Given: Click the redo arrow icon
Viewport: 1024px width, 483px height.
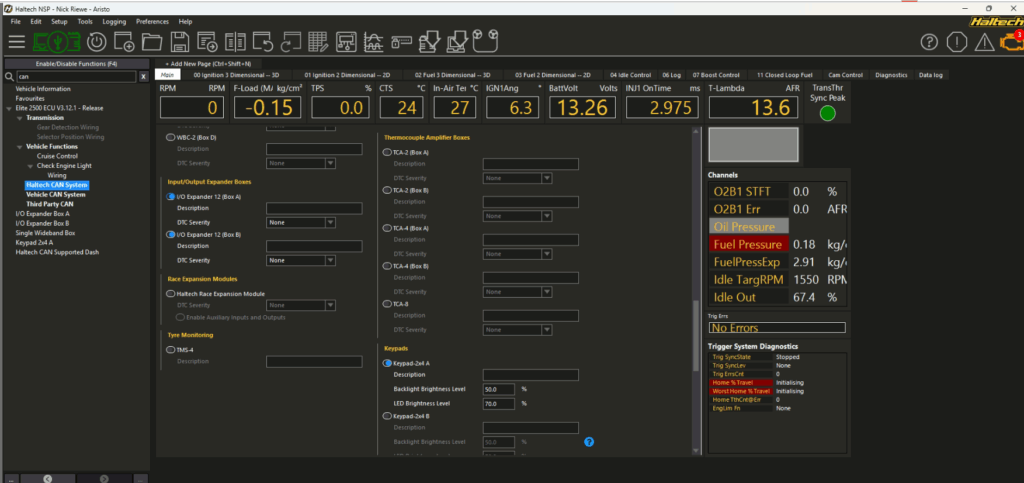Looking at the screenshot, I should tap(290, 42).
